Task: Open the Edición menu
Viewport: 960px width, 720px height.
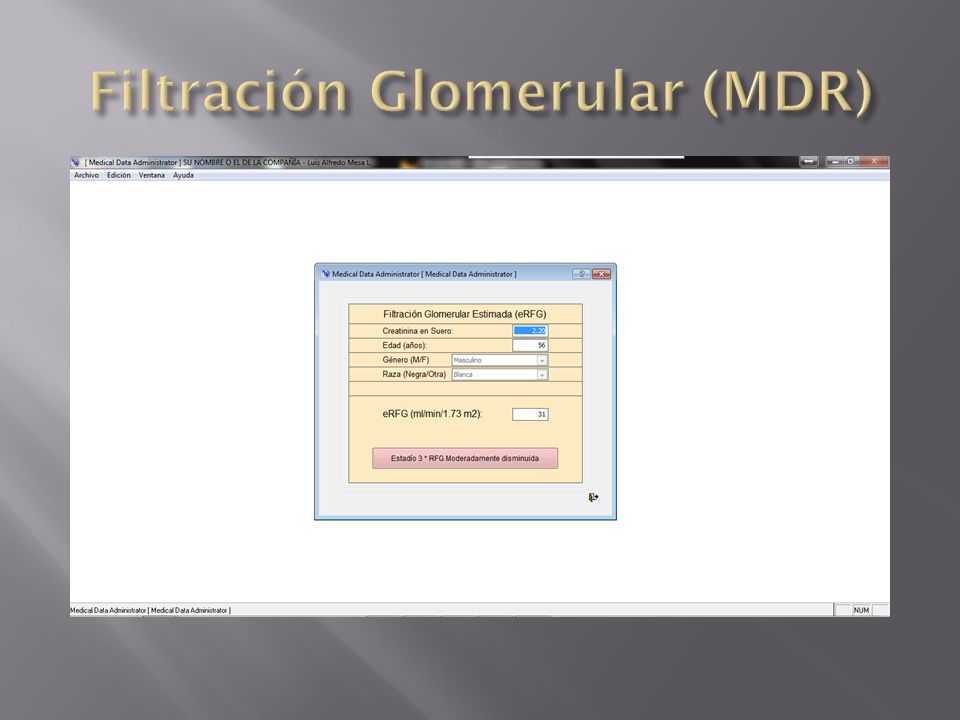Action: 118,175
